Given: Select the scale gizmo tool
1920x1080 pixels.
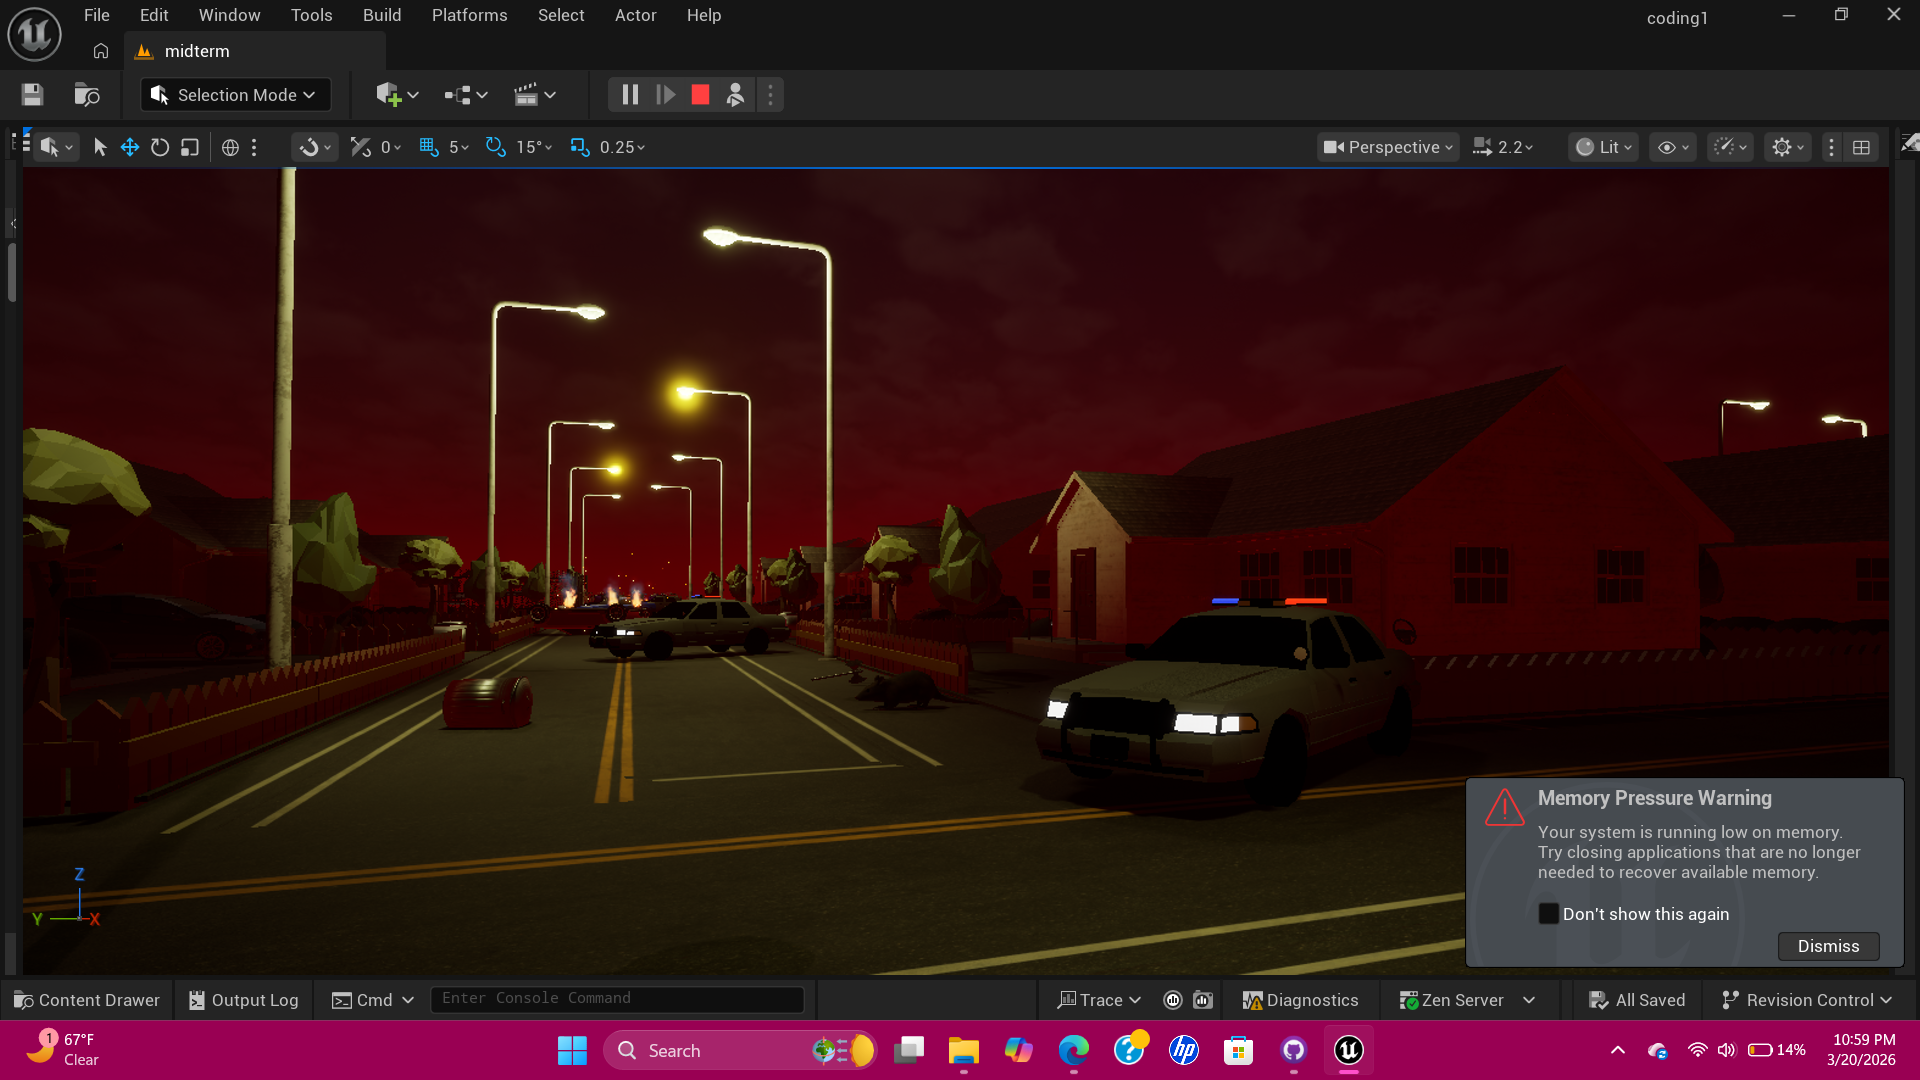Looking at the screenshot, I should point(190,147).
